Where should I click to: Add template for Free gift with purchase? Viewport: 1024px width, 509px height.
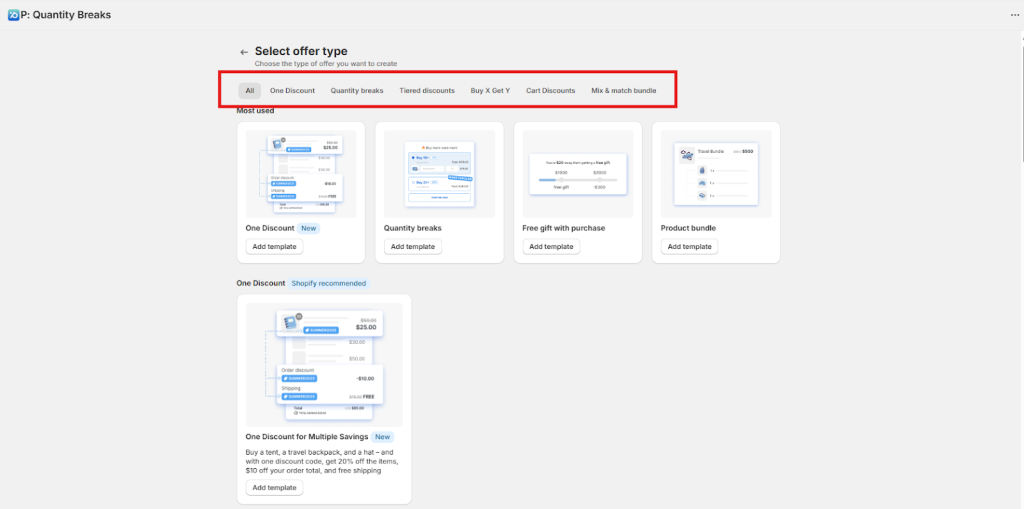(551, 246)
